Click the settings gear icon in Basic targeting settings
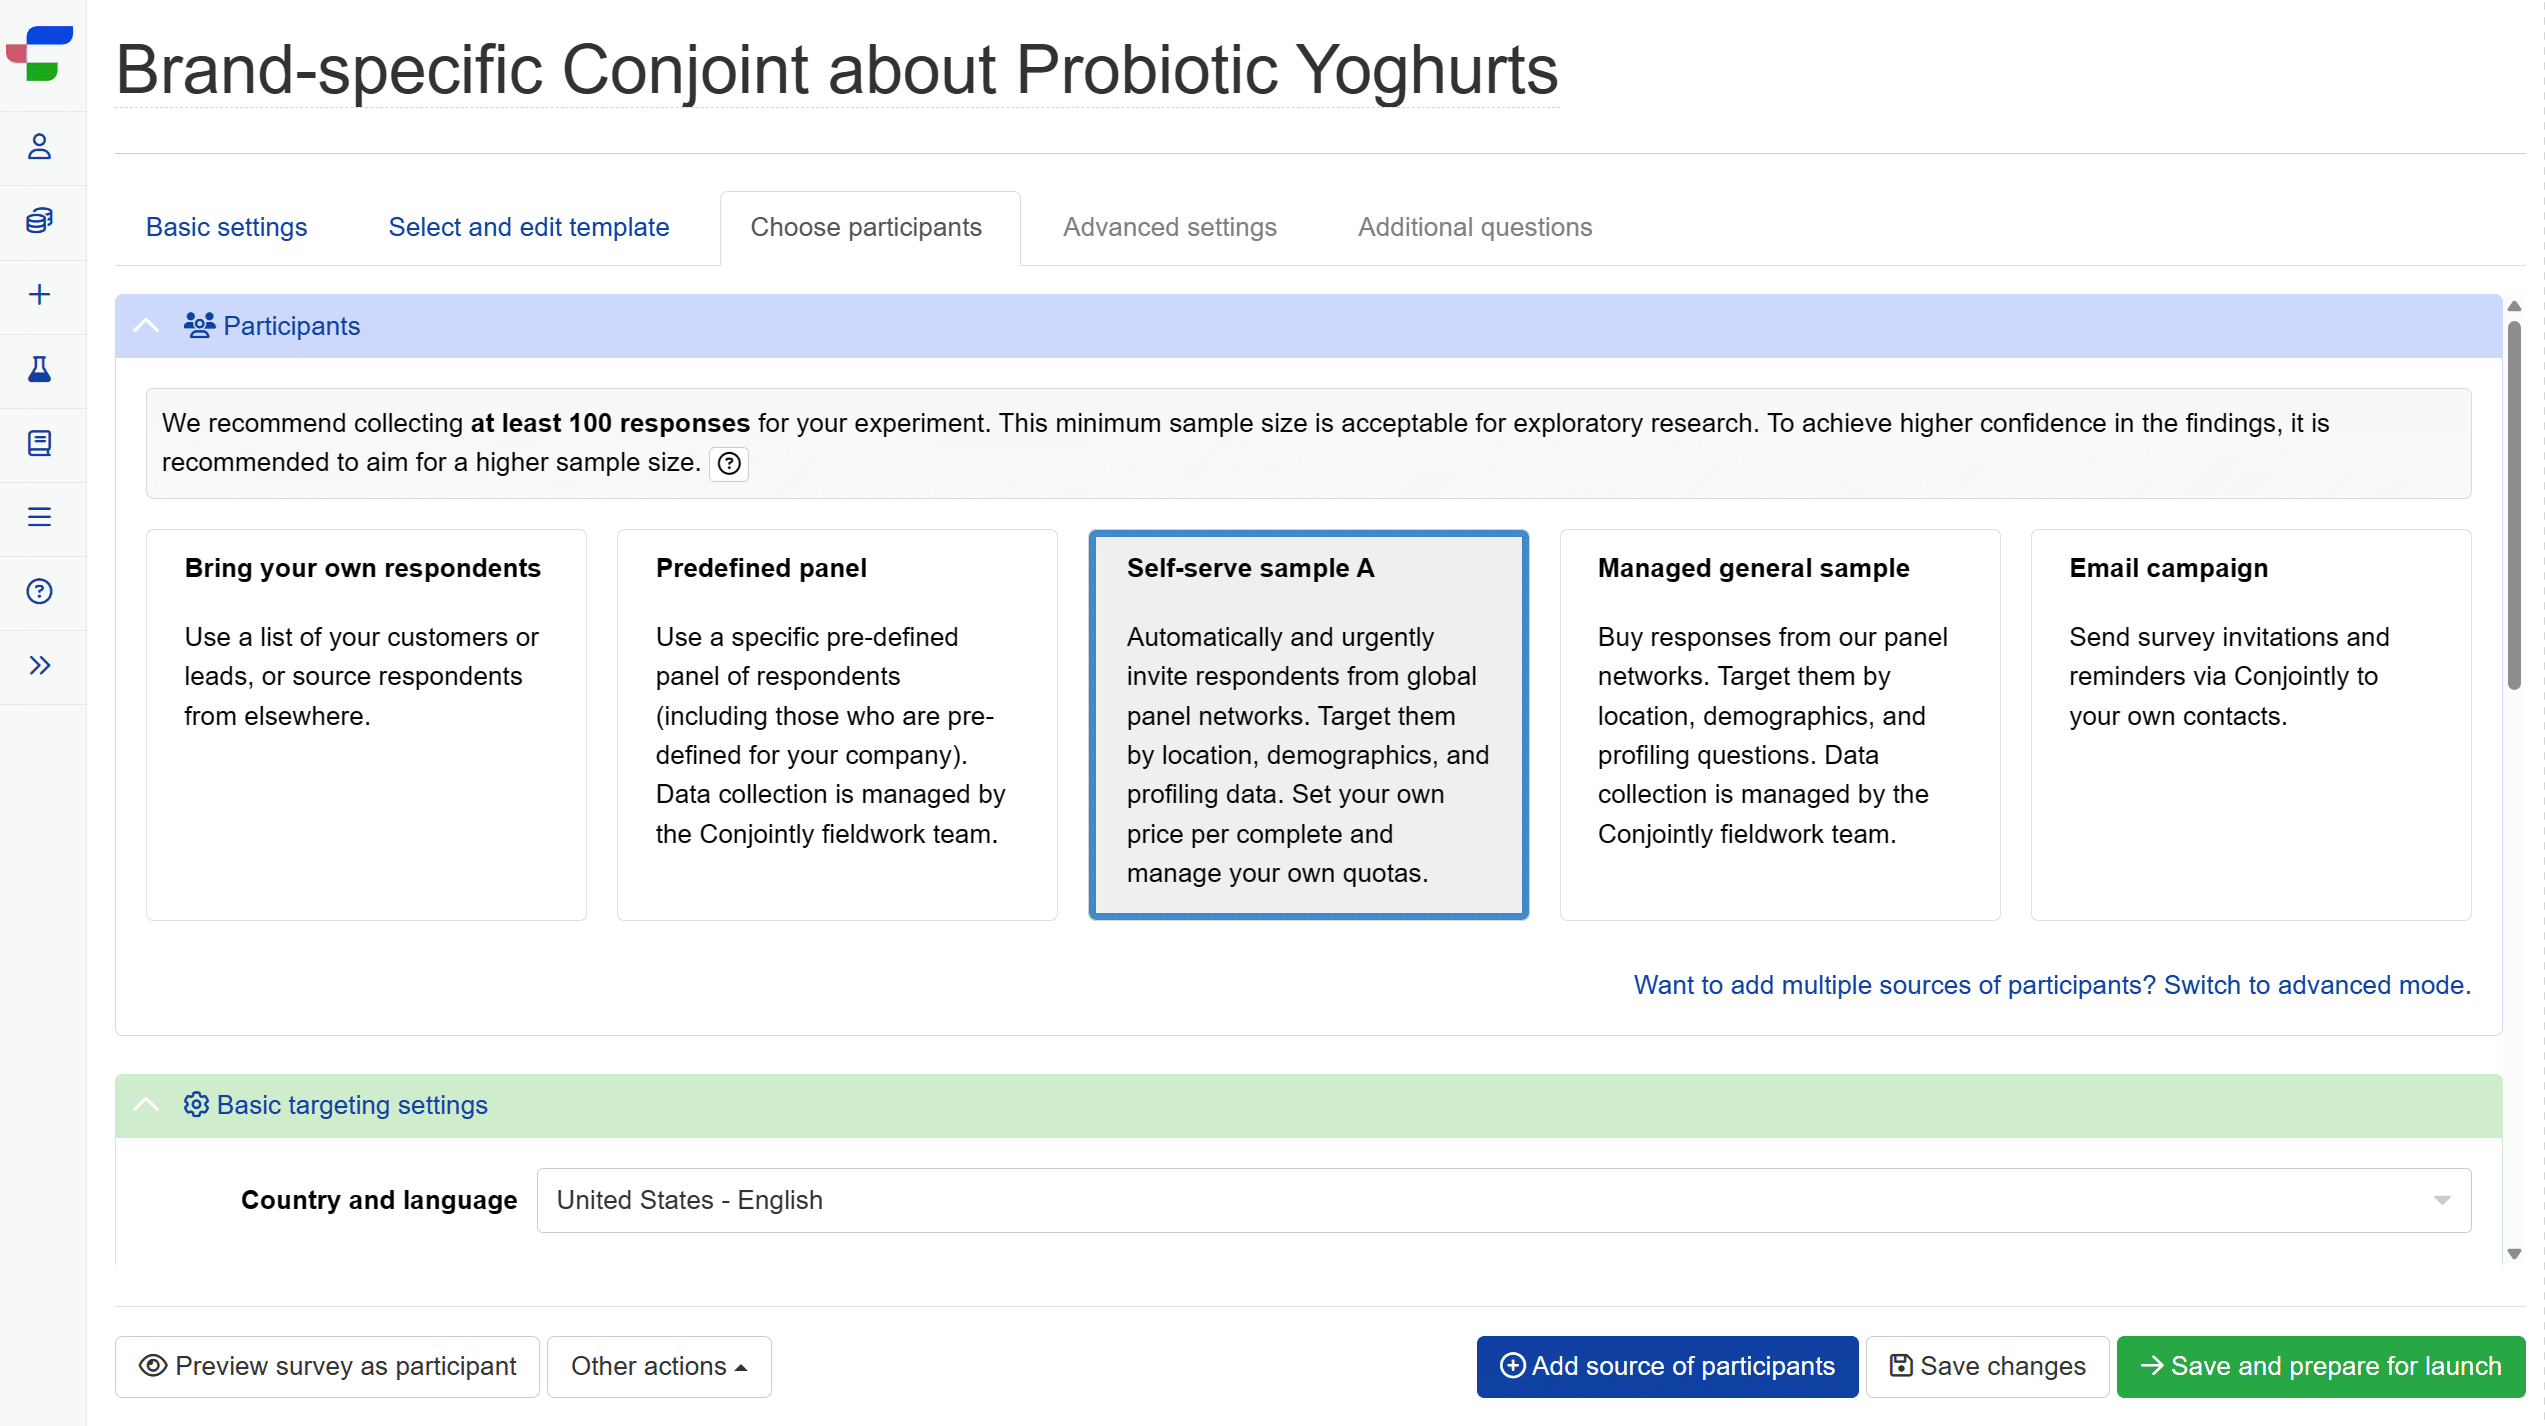 click(x=196, y=1103)
